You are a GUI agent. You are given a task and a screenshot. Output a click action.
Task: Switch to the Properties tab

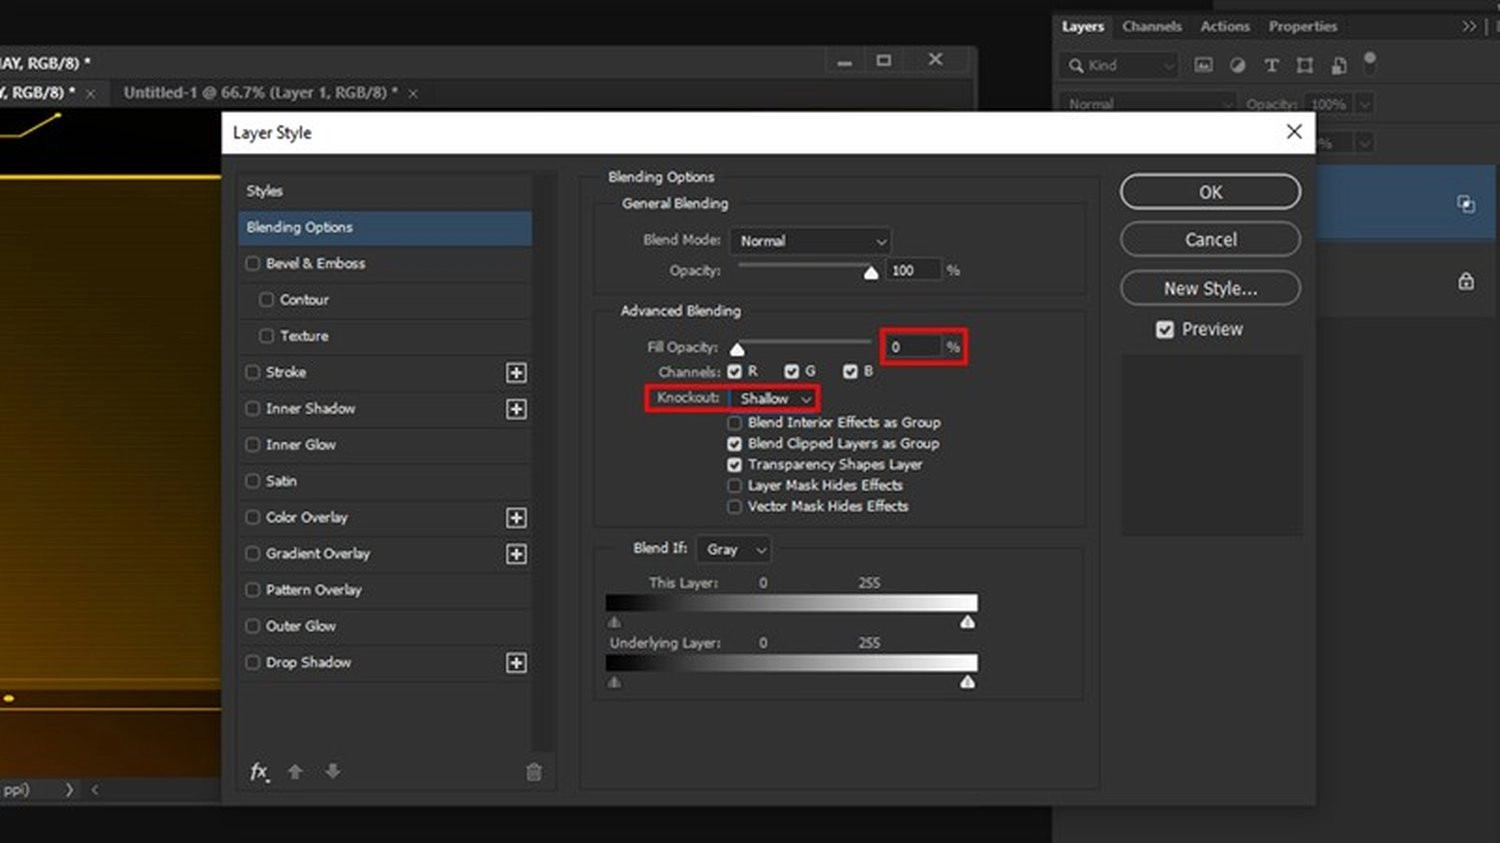pyautogui.click(x=1303, y=27)
